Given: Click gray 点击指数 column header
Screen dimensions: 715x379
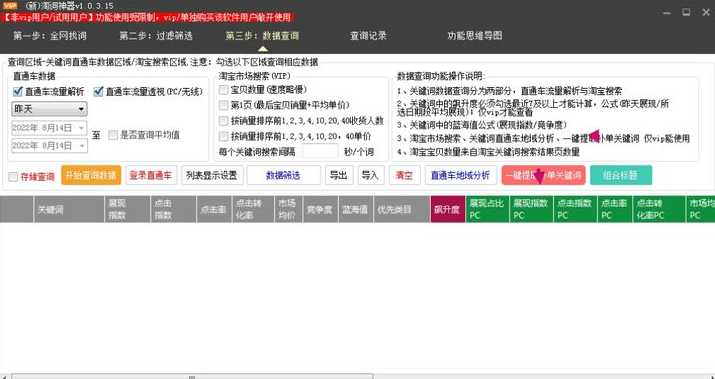Looking at the screenshot, I should (x=173, y=209).
